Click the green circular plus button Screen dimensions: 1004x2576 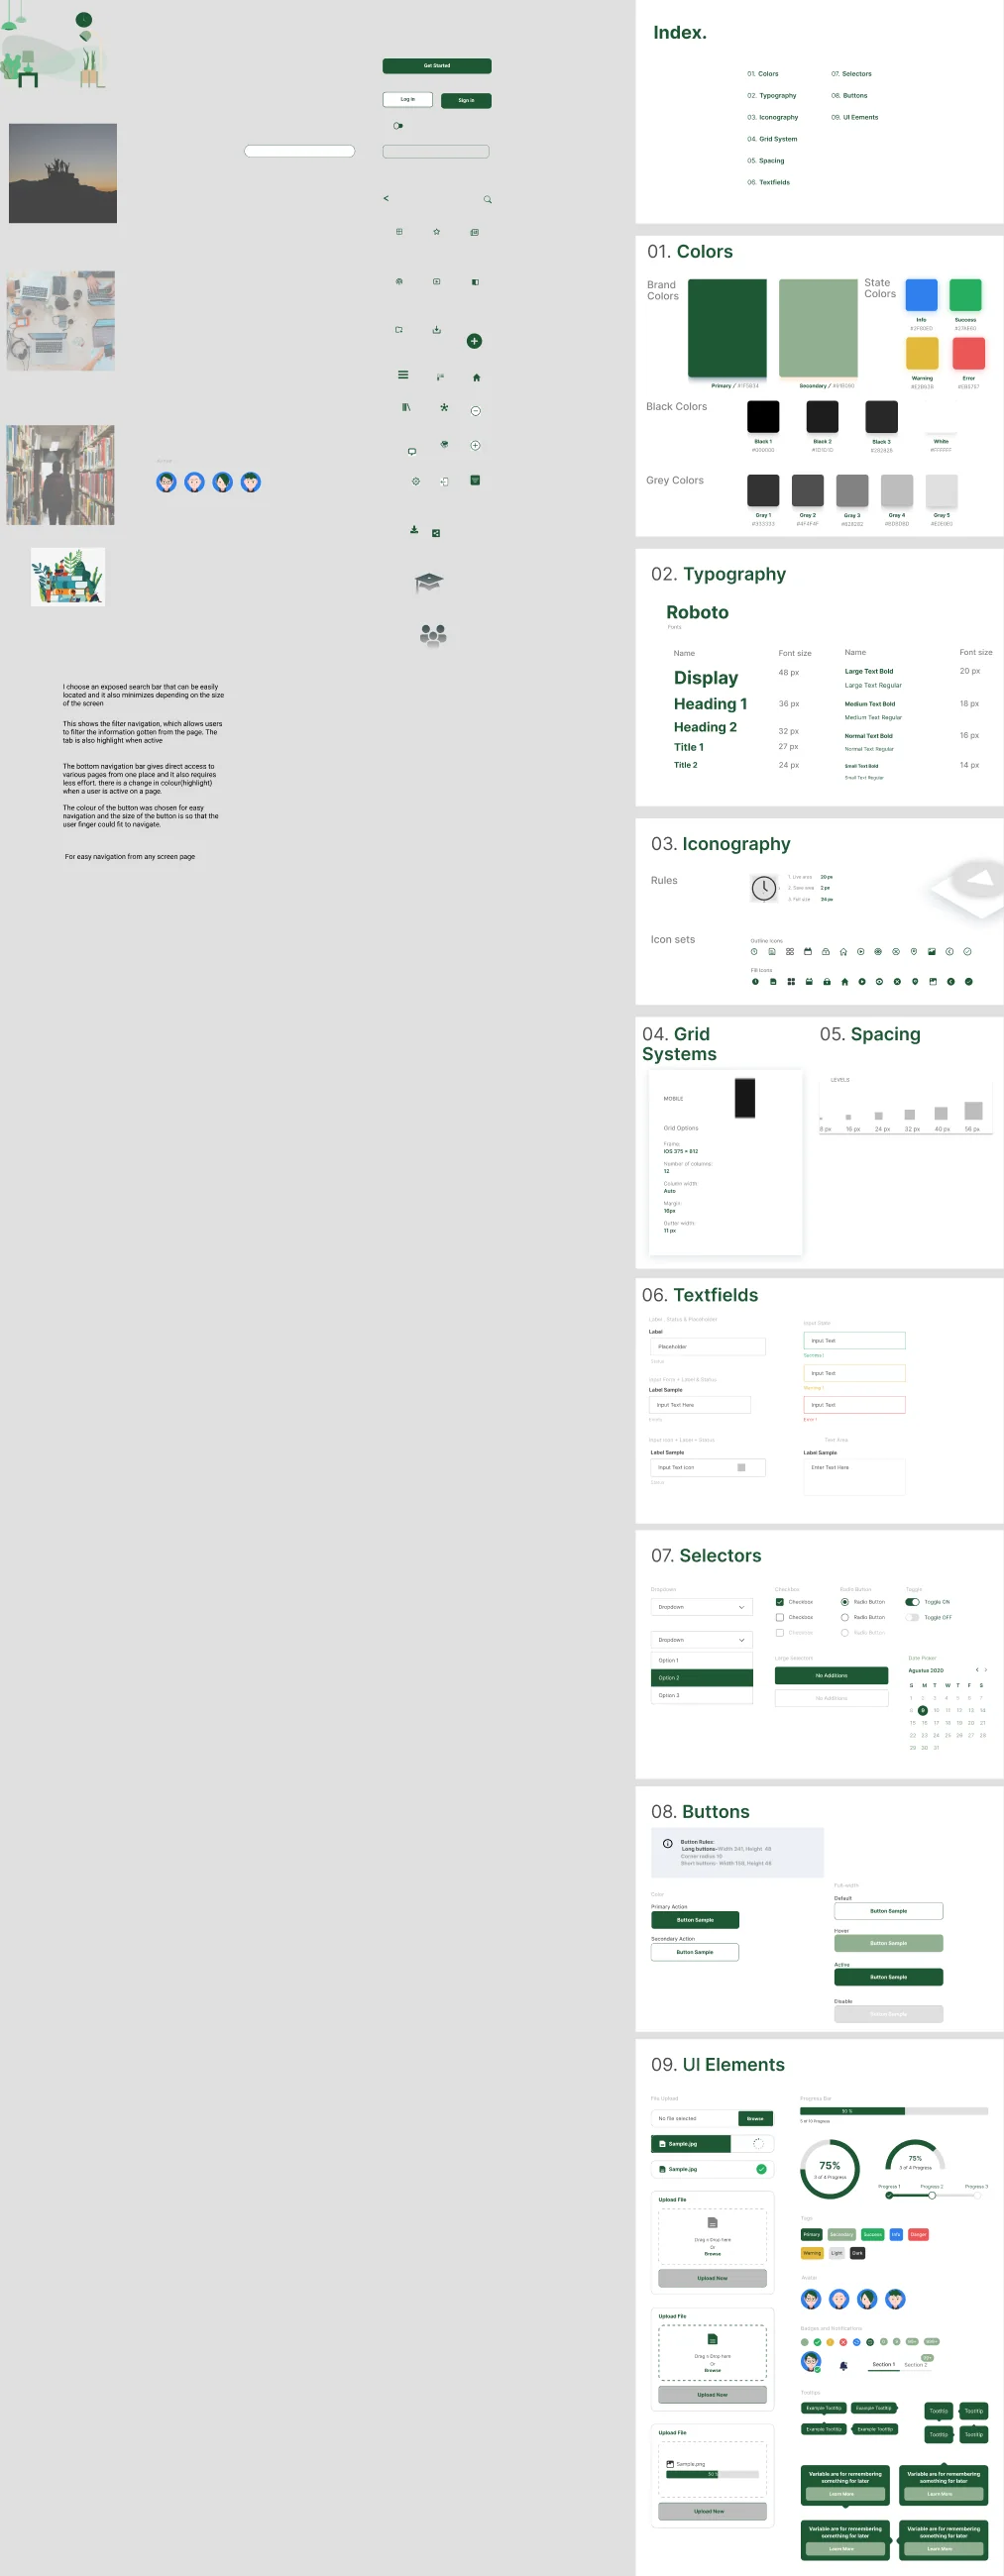(475, 341)
